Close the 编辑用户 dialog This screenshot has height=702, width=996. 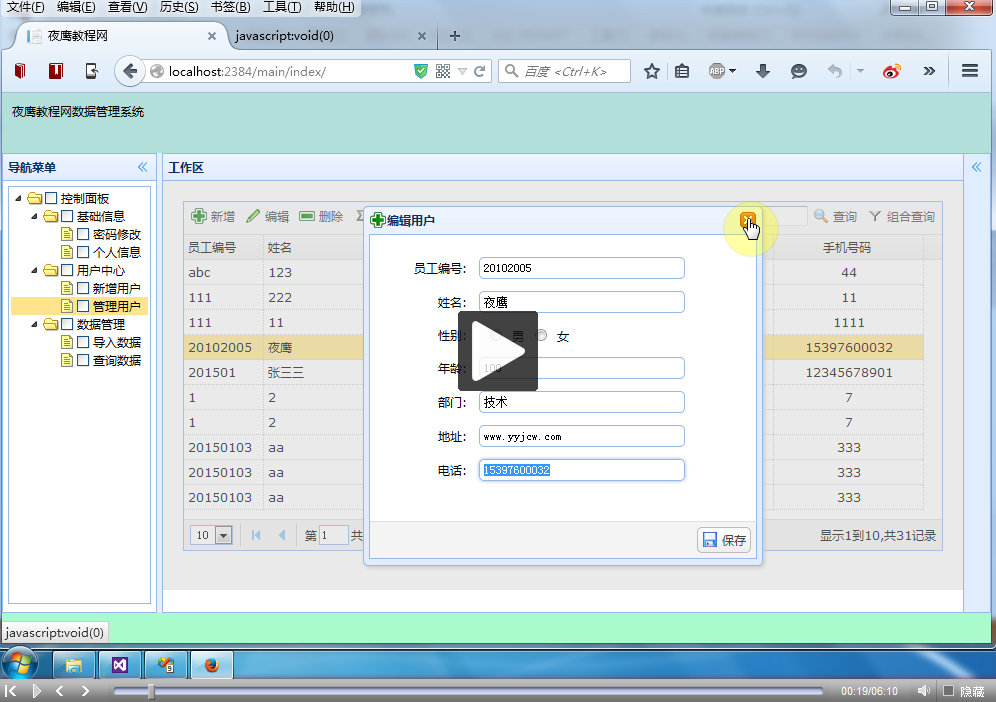(747, 220)
